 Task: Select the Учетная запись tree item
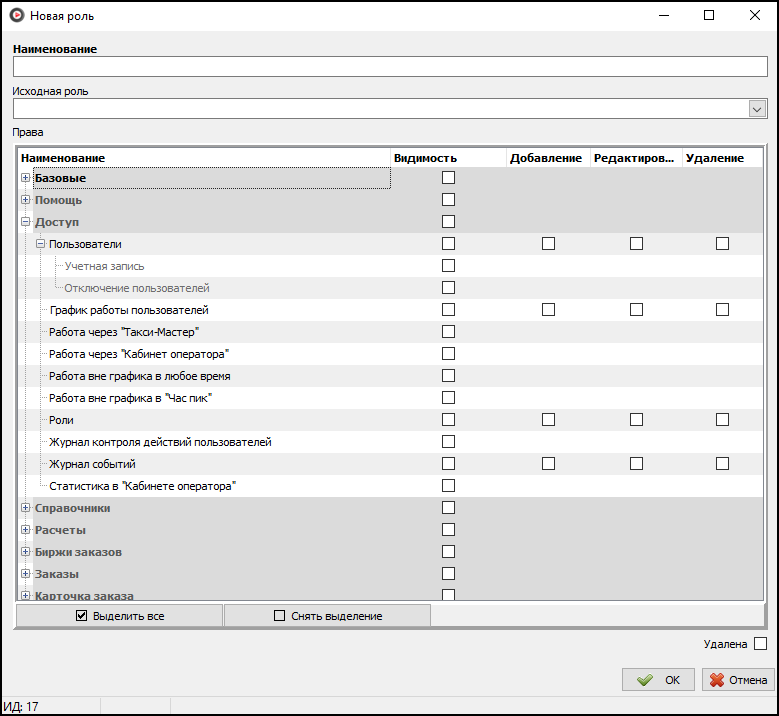coord(104,266)
